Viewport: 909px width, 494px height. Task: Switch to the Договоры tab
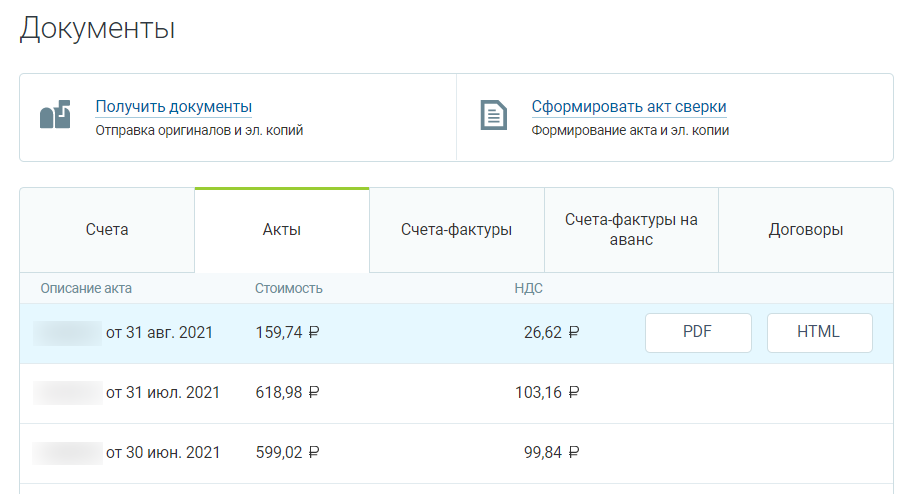(x=805, y=230)
